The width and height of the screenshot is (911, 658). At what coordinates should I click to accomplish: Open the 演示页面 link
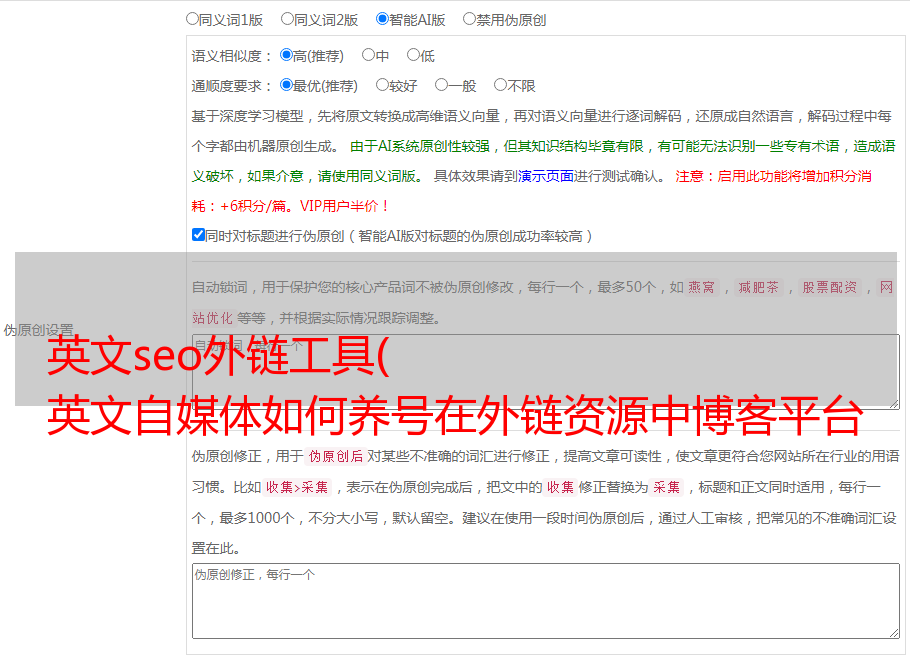[x=546, y=176]
